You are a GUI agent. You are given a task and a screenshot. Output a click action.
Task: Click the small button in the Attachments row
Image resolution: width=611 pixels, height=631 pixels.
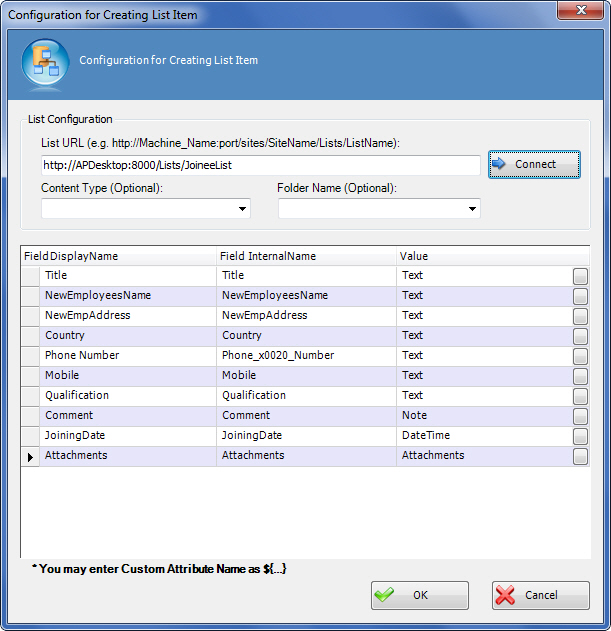pos(580,456)
